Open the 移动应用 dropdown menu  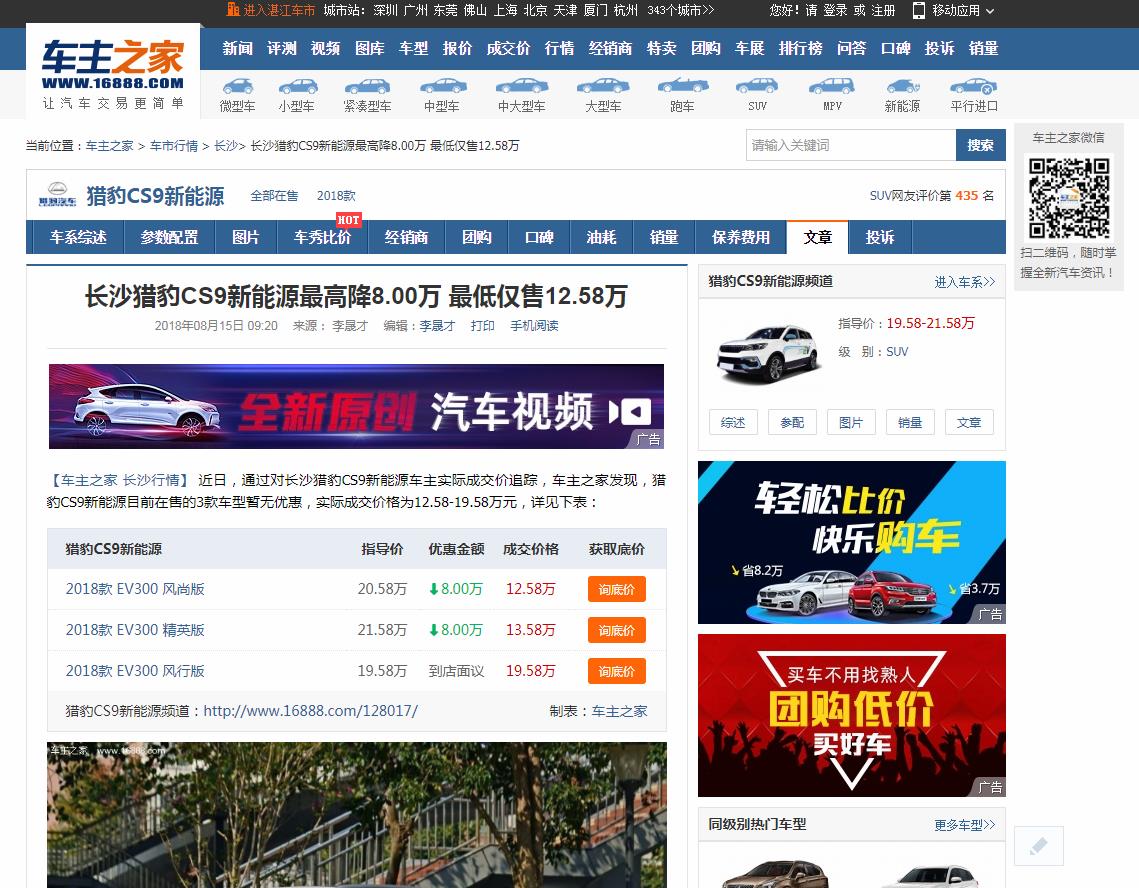[x=953, y=10]
